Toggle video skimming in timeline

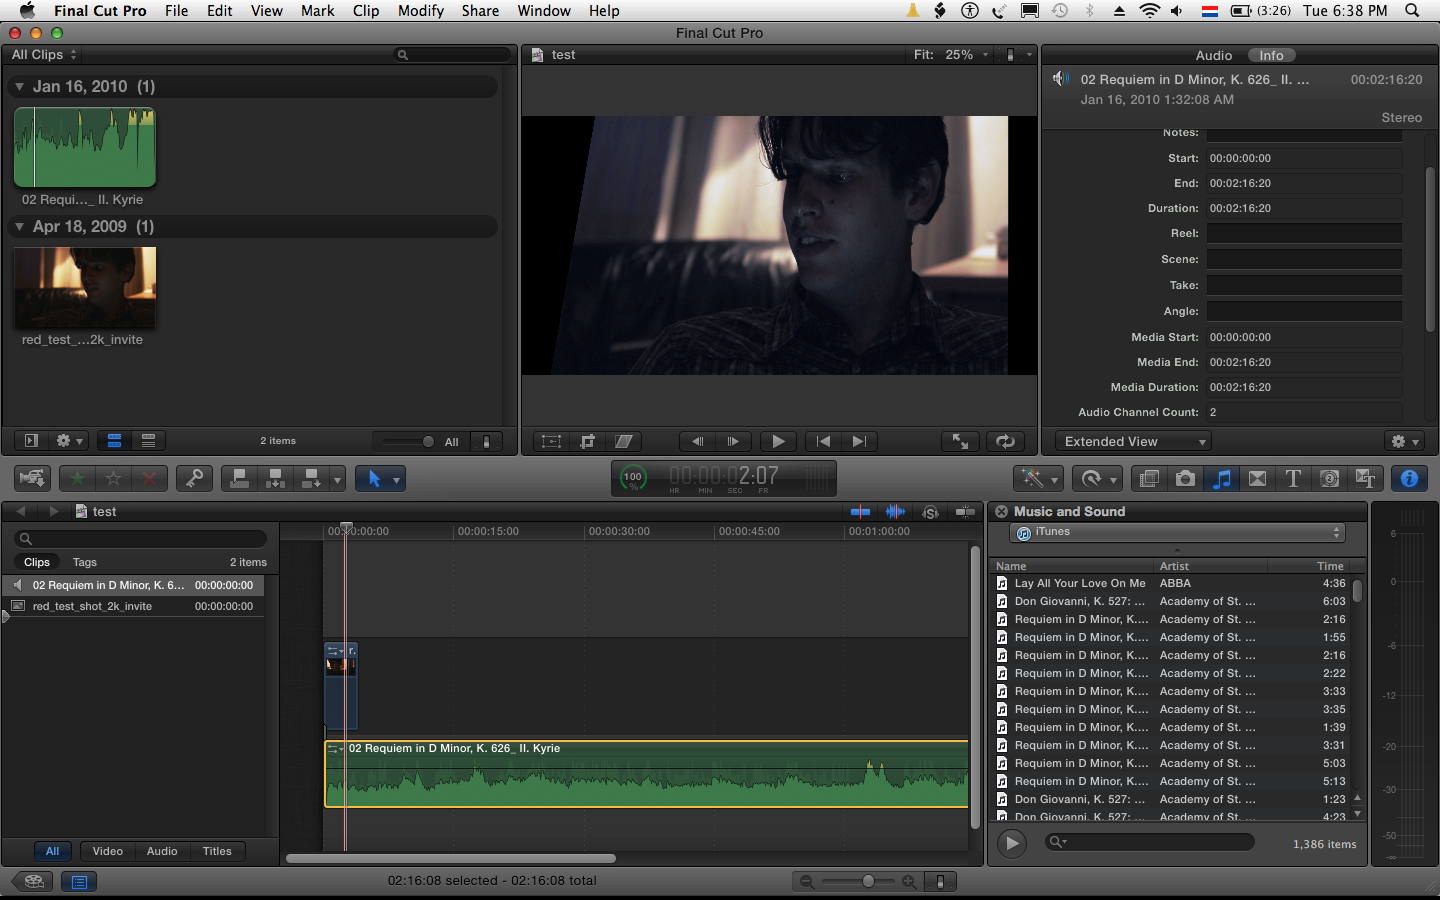tap(860, 512)
